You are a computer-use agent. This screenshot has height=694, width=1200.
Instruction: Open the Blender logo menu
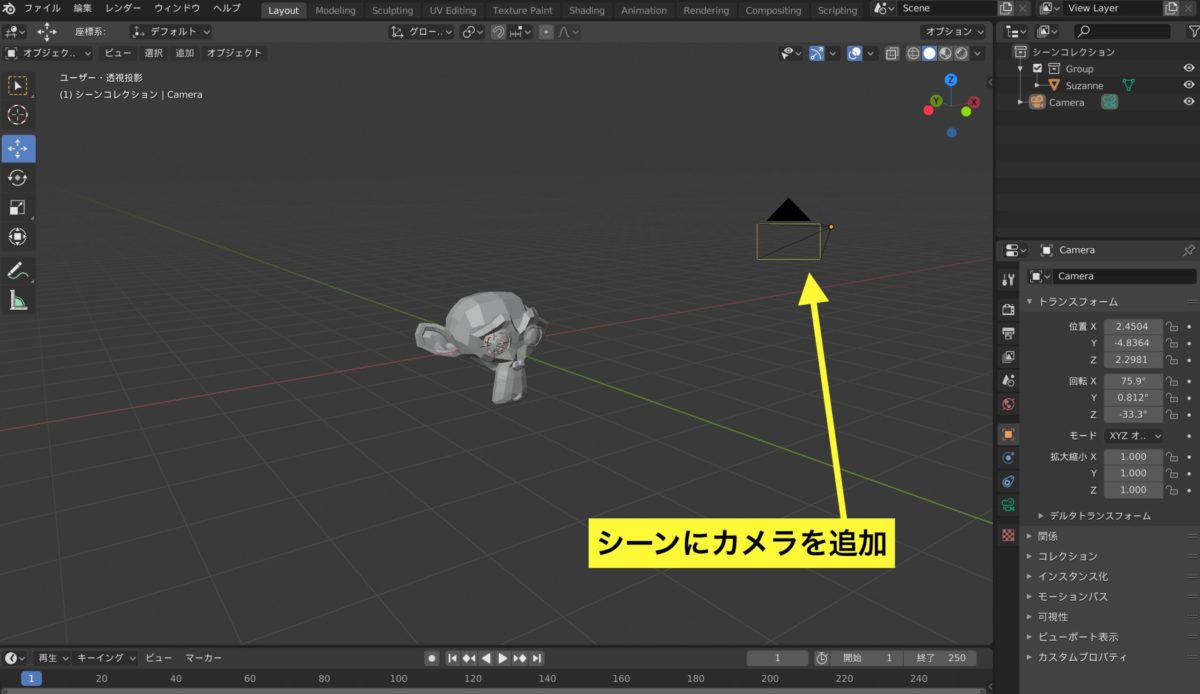pyautogui.click(x=10, y=9)
